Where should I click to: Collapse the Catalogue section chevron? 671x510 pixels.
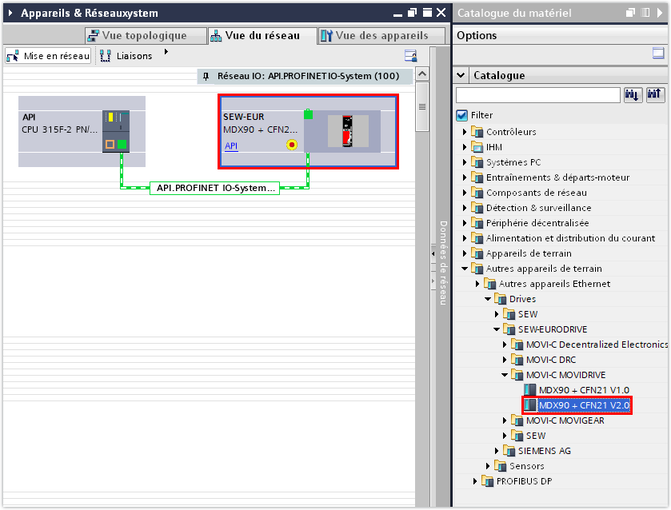click(x=461, y=76)
